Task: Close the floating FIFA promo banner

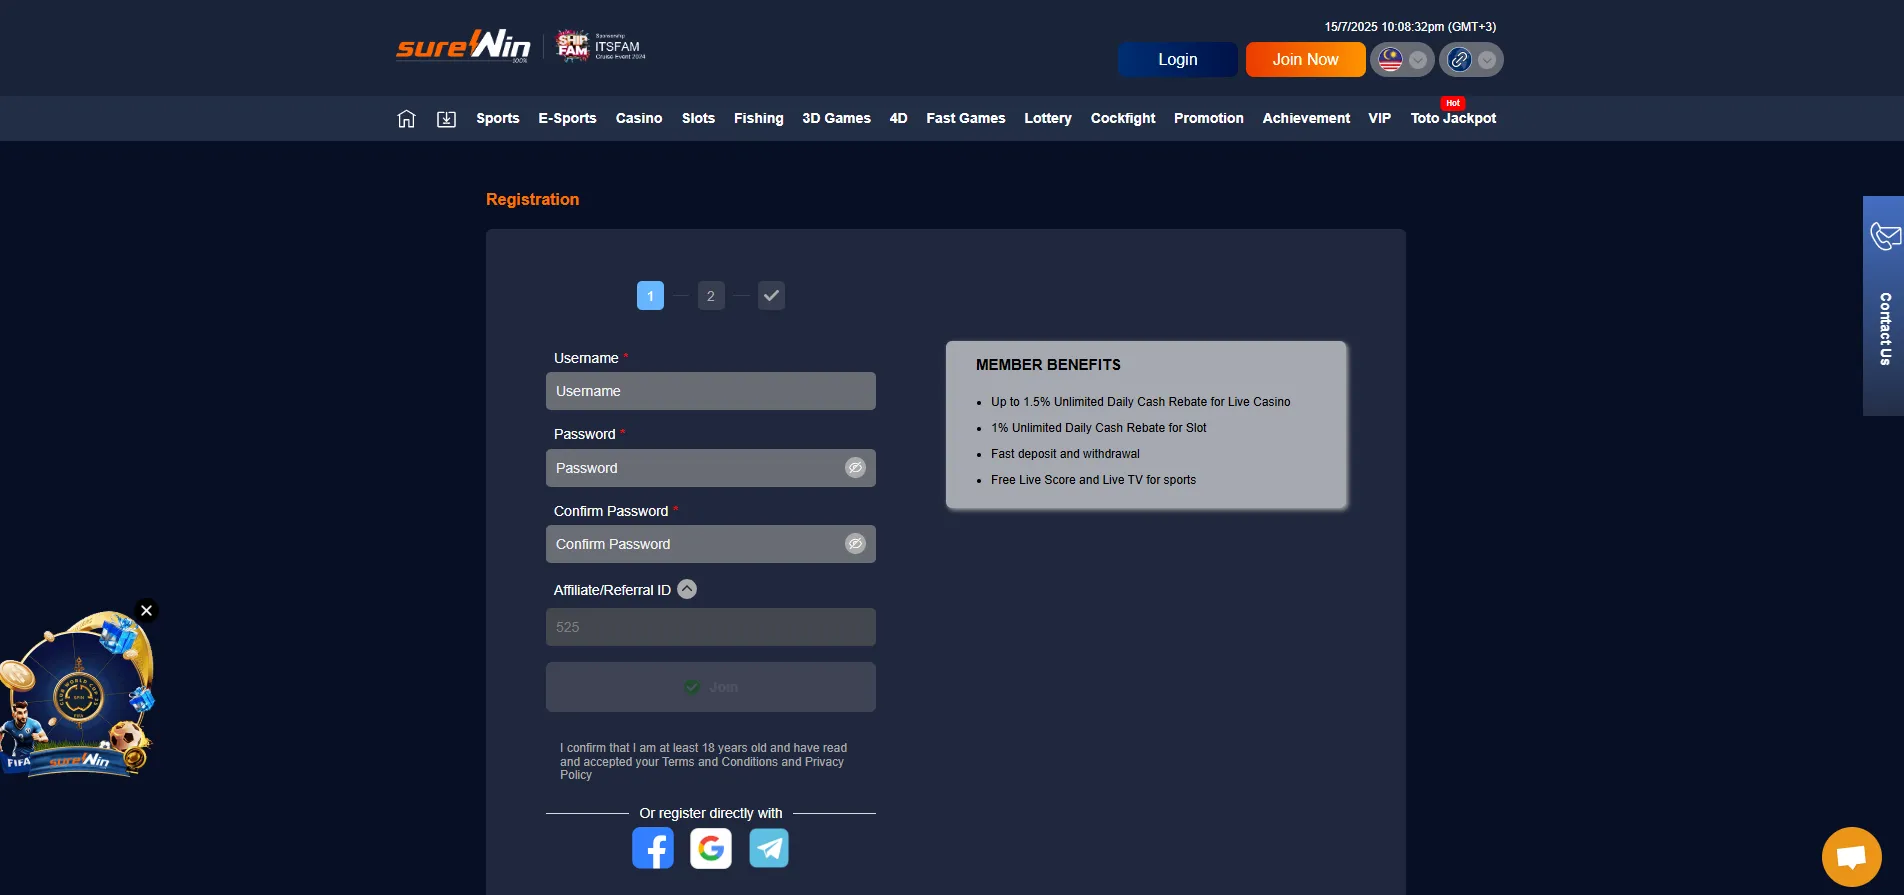Action: [x=147, y=610]
